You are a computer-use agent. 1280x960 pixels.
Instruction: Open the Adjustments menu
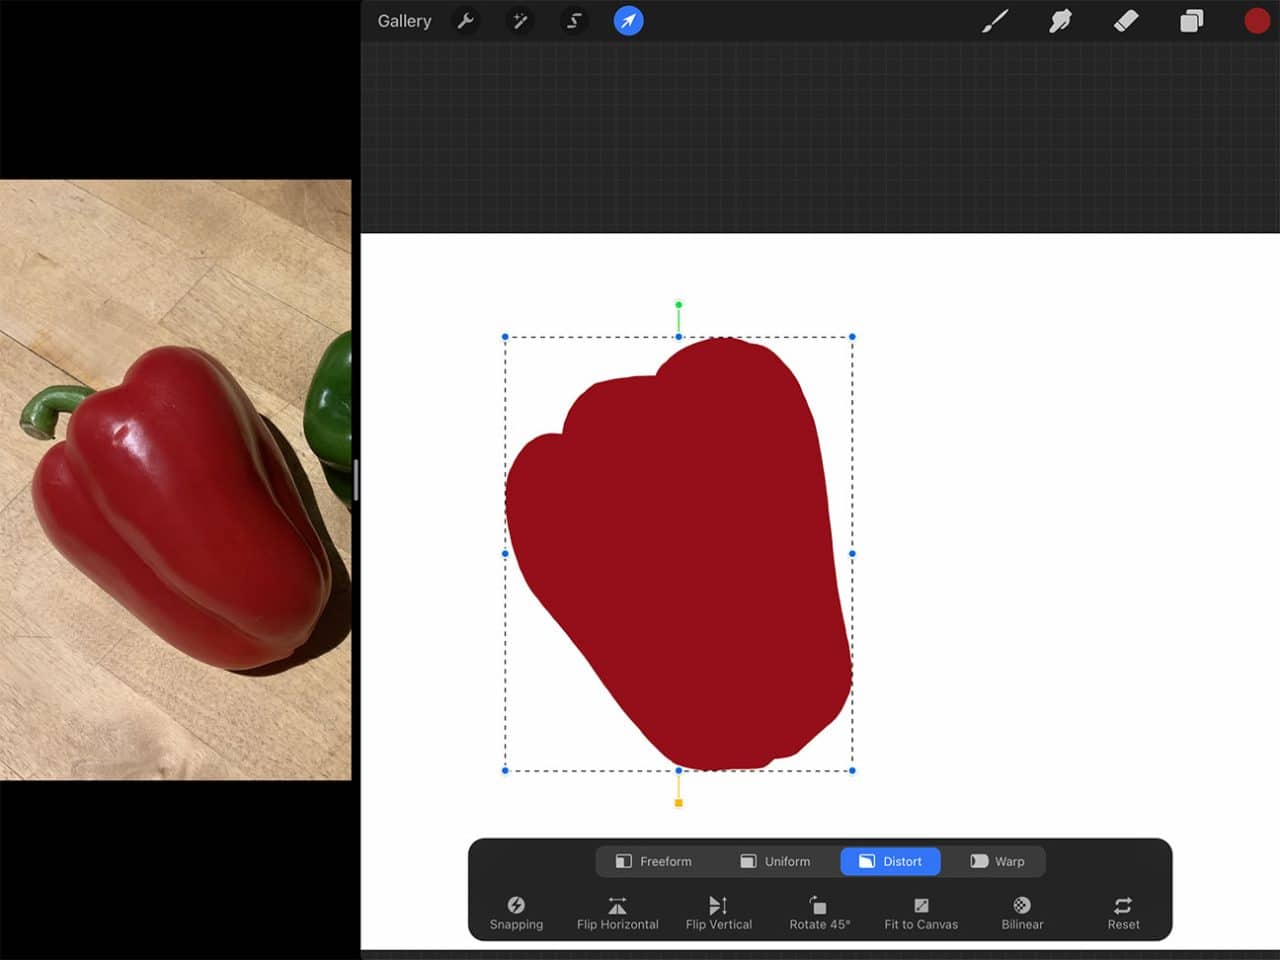pos(520,20)
